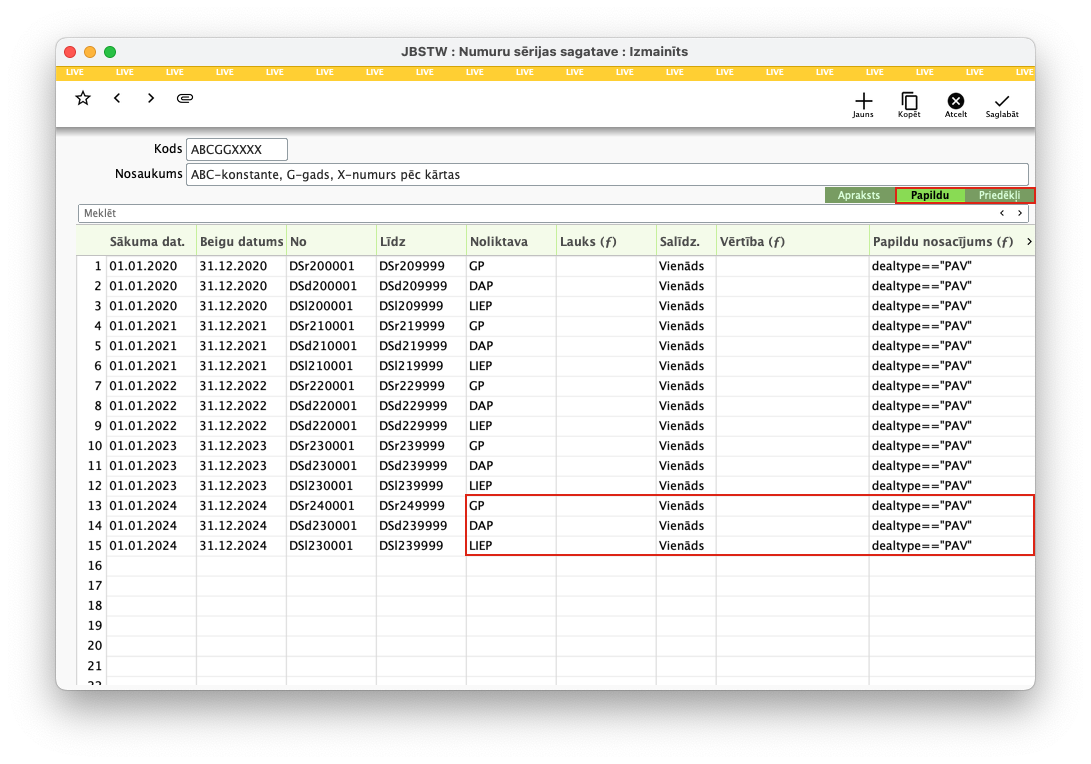Search previous match arrow in Meklēt bar
Viewport: 1091px width, 764px height.
[1002, 213]
